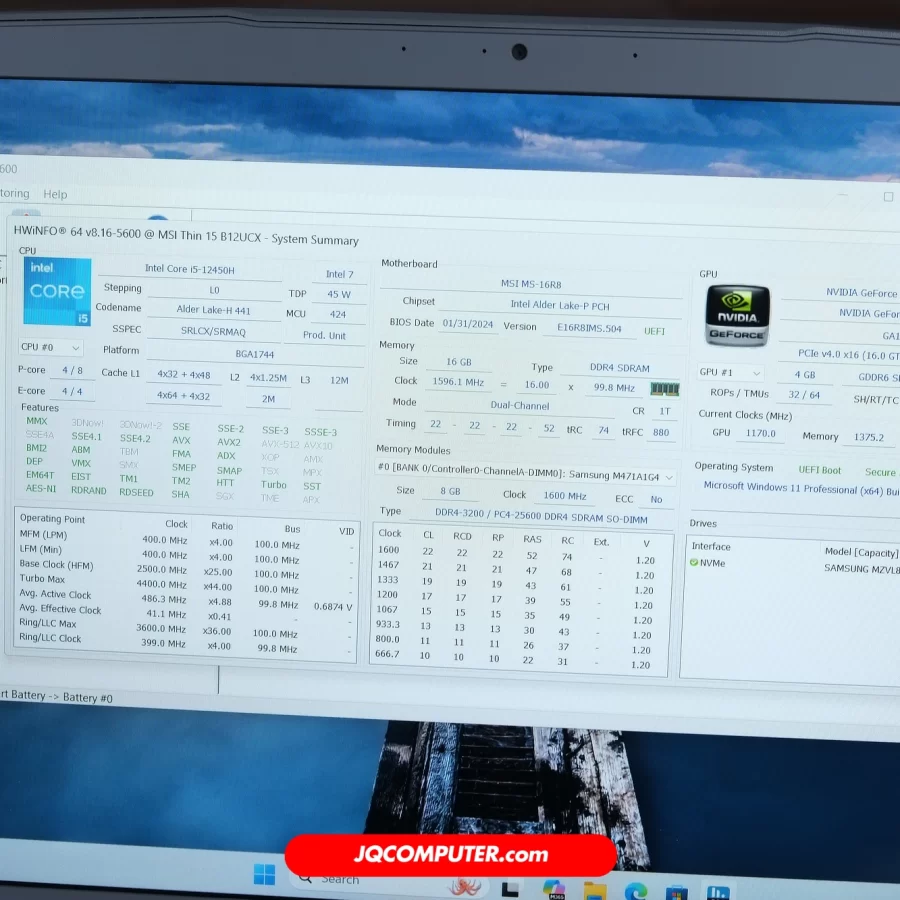Open File Explorer from the taskbar
This screenshot has height=900, width=900.
pos(595,890)
